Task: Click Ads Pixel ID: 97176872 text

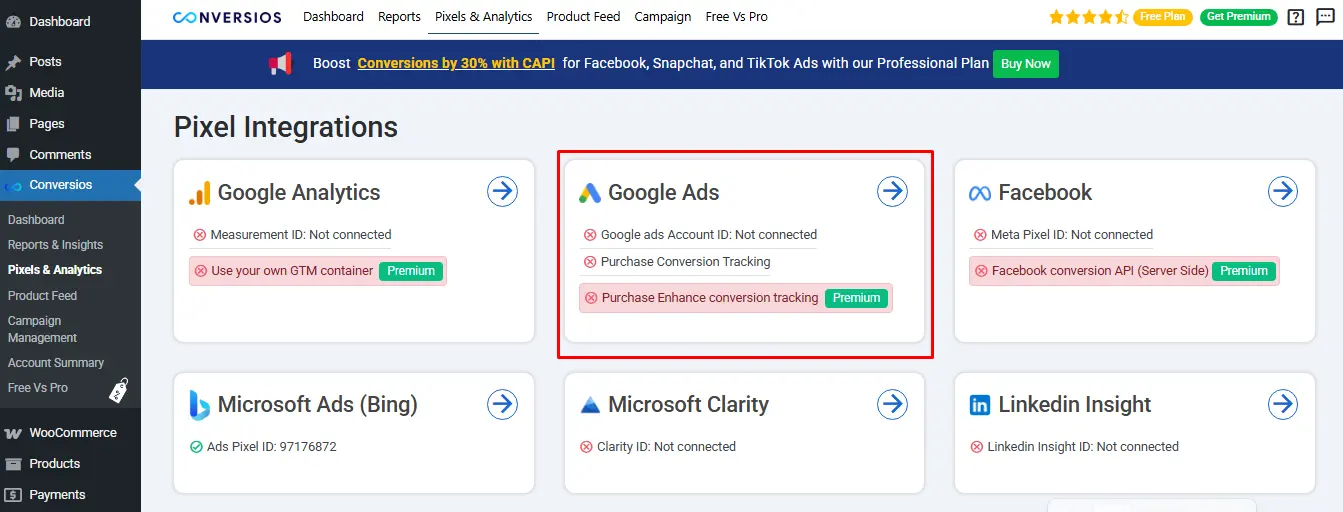Action: [x=272, y=447]
